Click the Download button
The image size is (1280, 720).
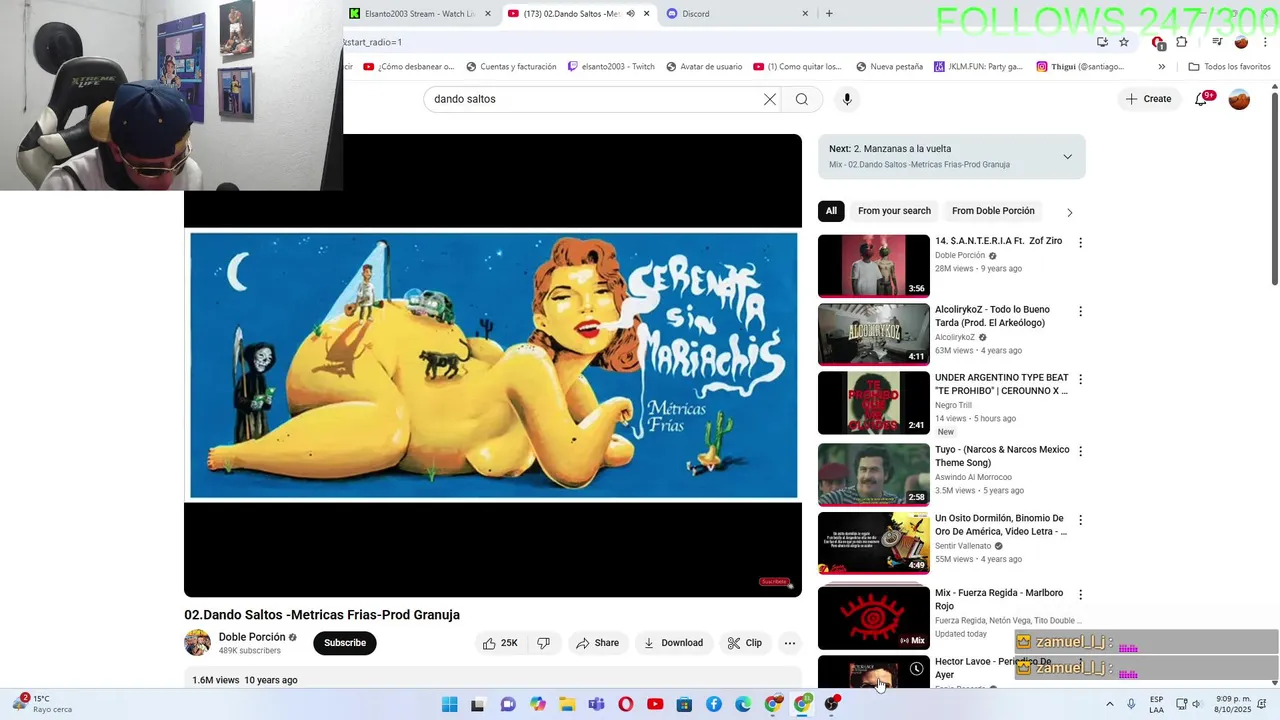point(672,643)
